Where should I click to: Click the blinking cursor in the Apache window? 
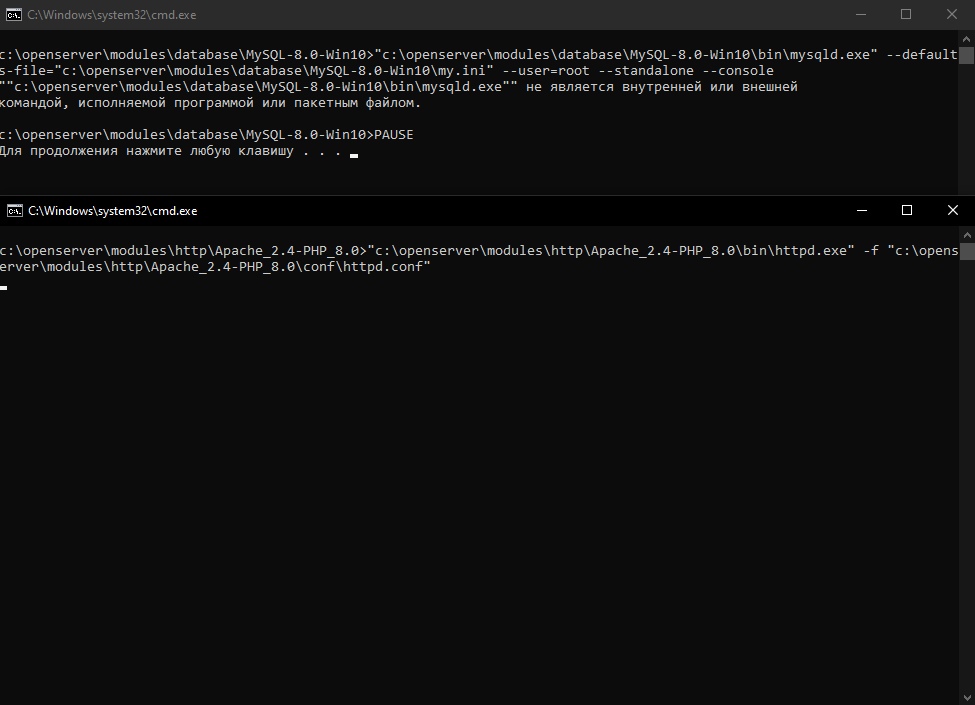coord(4,287)
